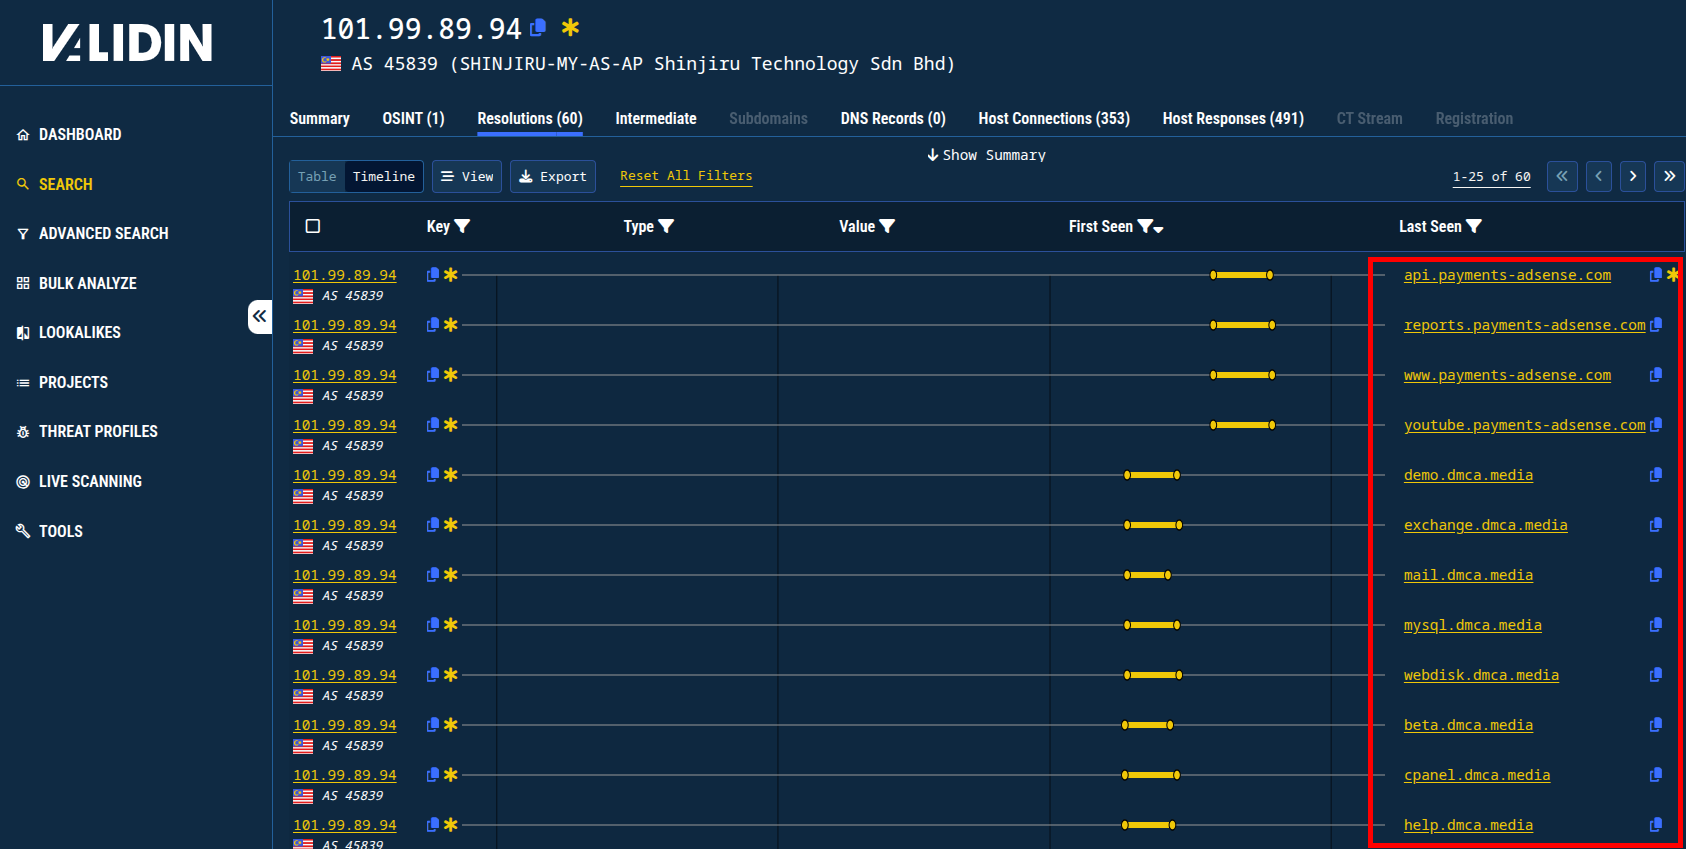Viewport: 1686px width, 849px height.
Task: Click the demo.dmca.media timeline bar
Action: point(1152,475)
